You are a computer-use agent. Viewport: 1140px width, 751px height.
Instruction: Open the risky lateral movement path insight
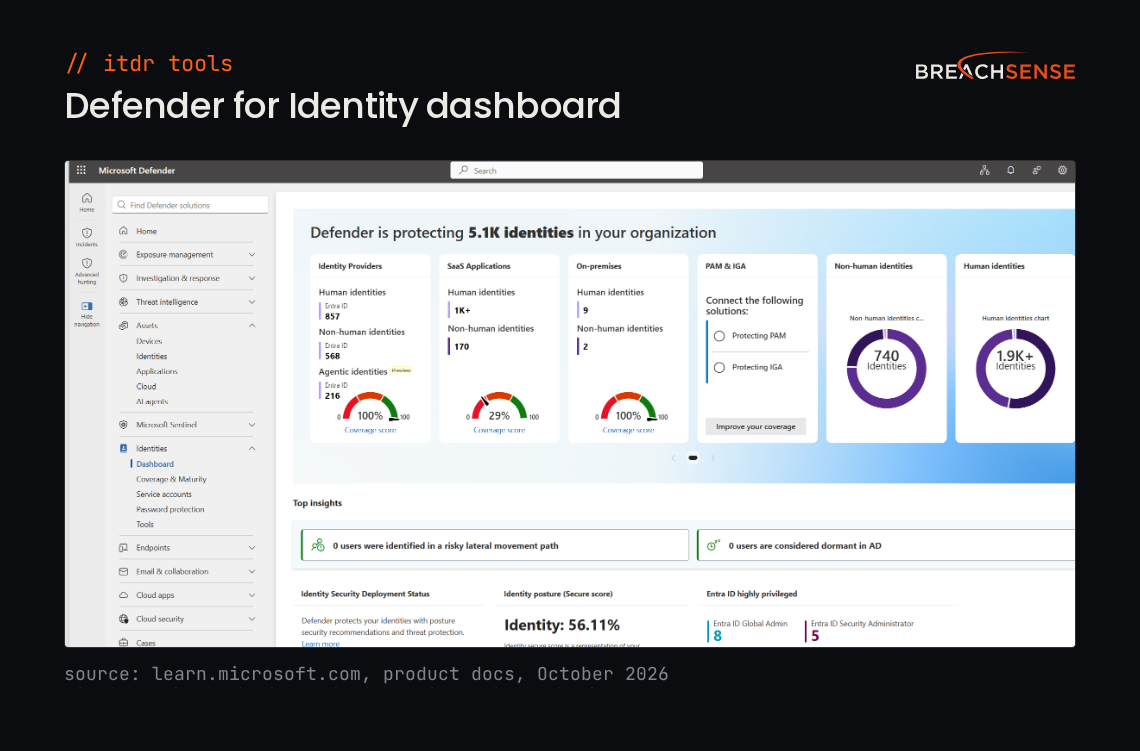pyautogui.click(x=495, y=545)
